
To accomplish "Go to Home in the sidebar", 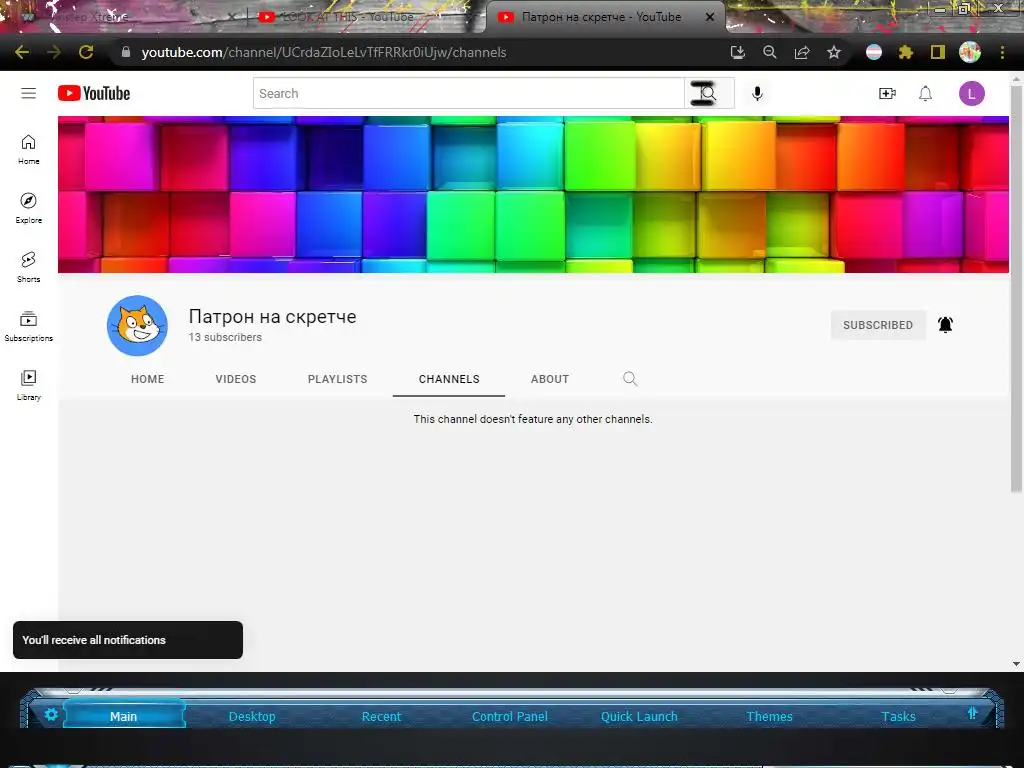I will (28, 150).
